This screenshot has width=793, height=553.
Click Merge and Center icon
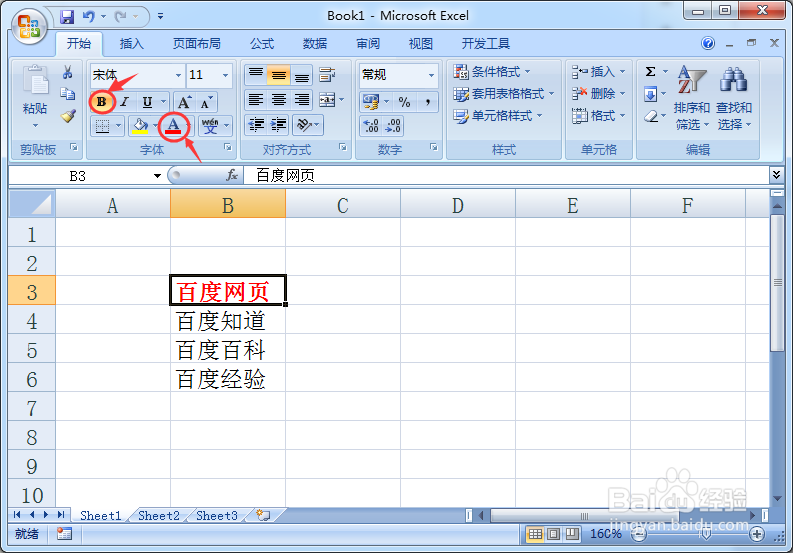coord(327,100)
